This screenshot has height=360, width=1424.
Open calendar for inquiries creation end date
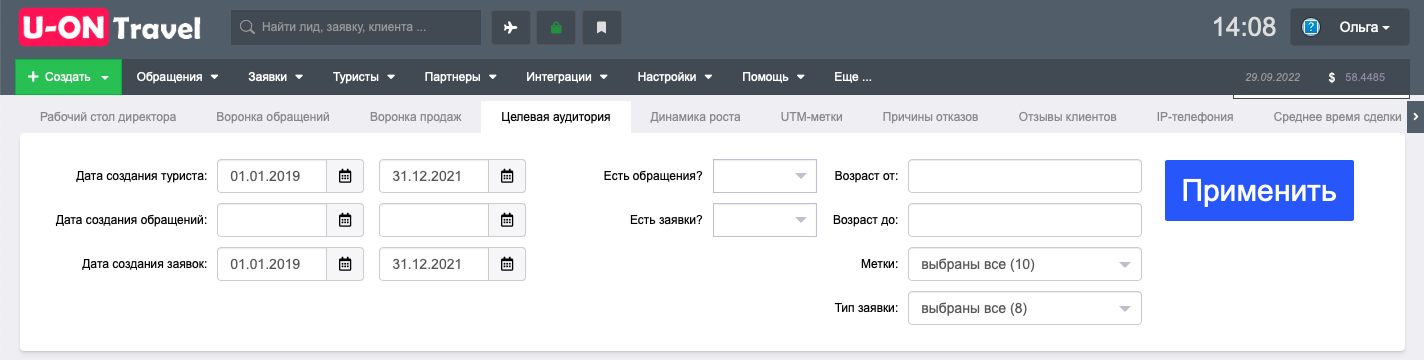point(507,220)
